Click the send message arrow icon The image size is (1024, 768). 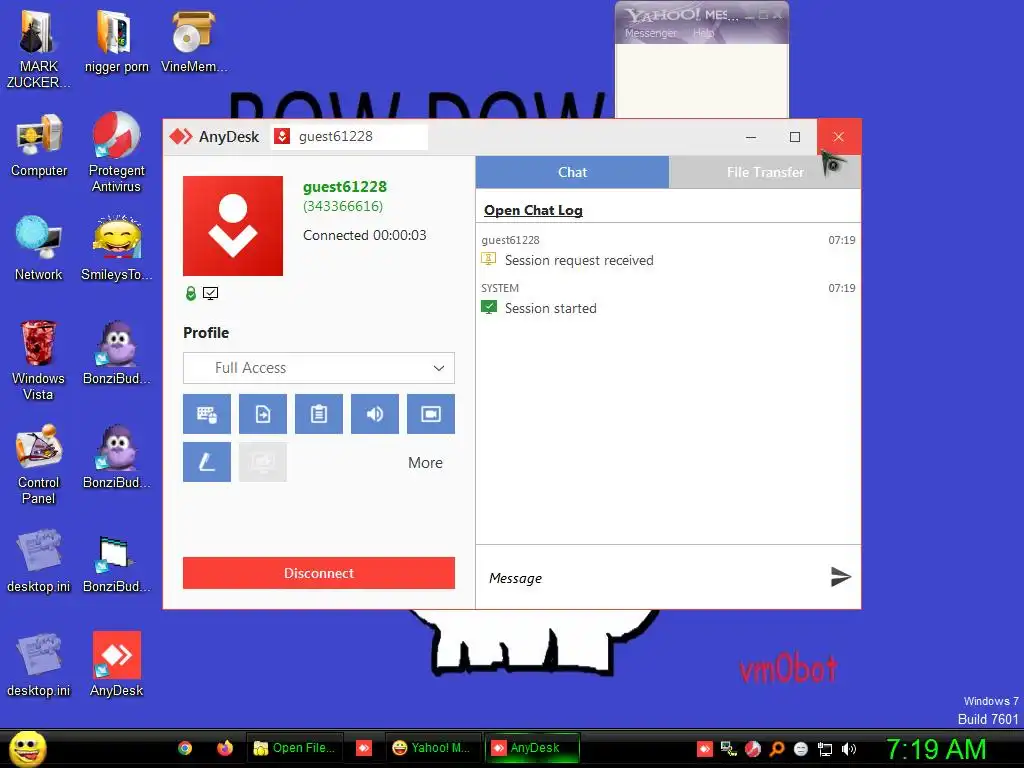(840, 577)
